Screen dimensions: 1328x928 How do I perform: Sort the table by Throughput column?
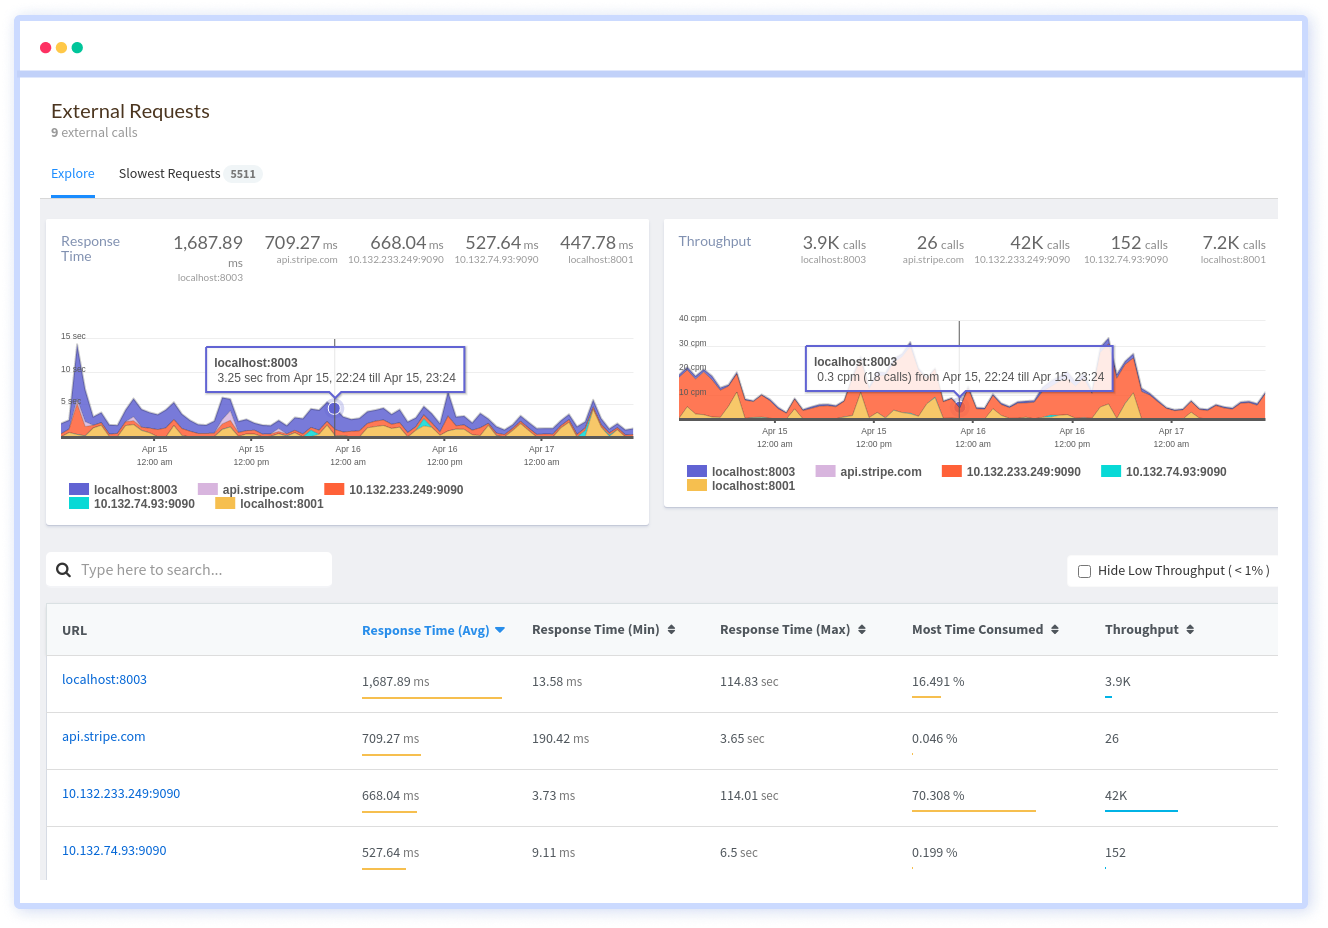pos(1147,630)
